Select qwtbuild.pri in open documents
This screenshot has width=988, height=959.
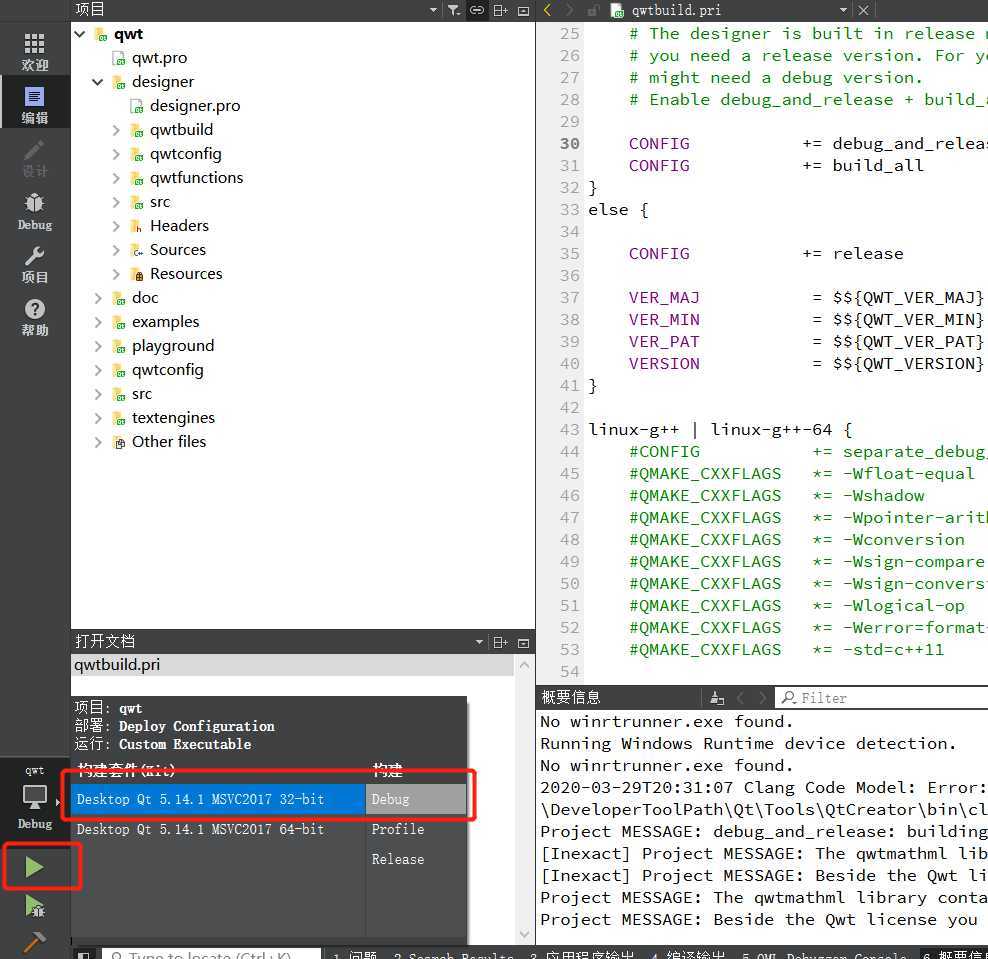click(292, 665)
